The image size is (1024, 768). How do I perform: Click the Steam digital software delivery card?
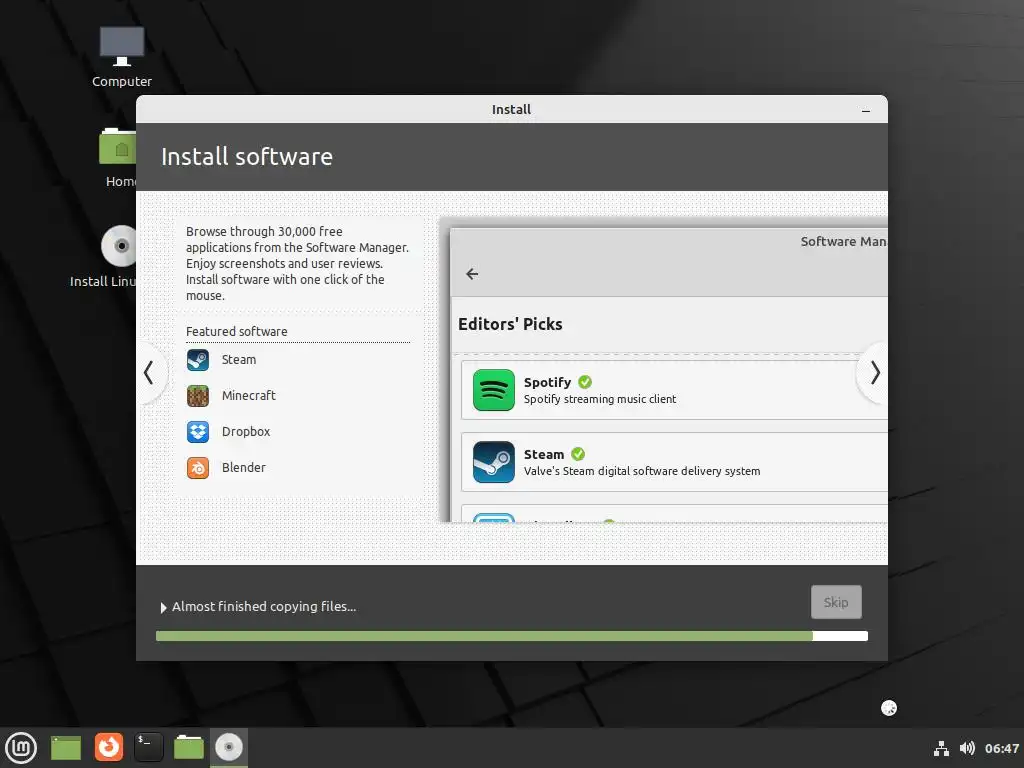click(674, 462)
